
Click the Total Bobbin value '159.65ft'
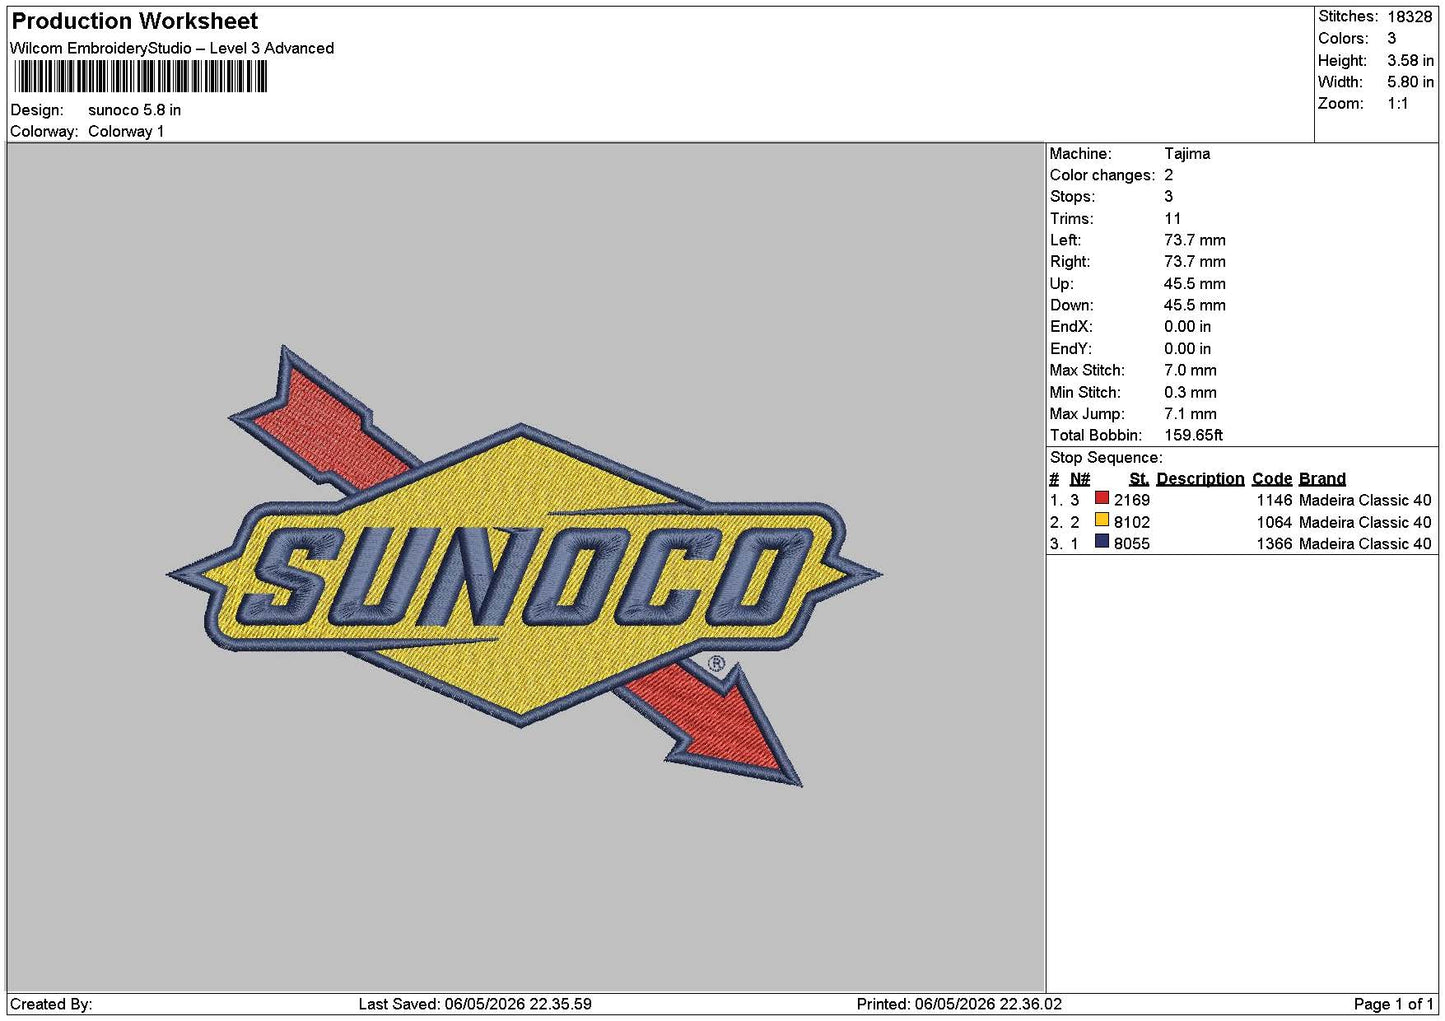1193,435
